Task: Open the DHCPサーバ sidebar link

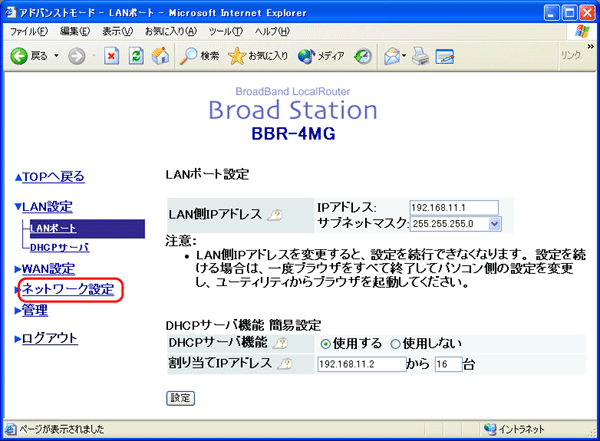Action: point(60,248)
